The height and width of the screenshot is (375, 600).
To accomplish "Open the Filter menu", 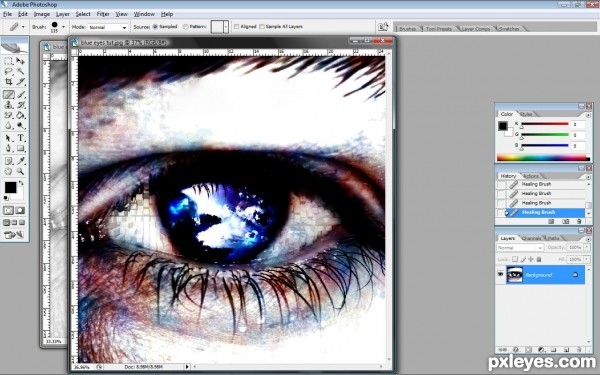I will pyautogui.click(x=103, y=14).
